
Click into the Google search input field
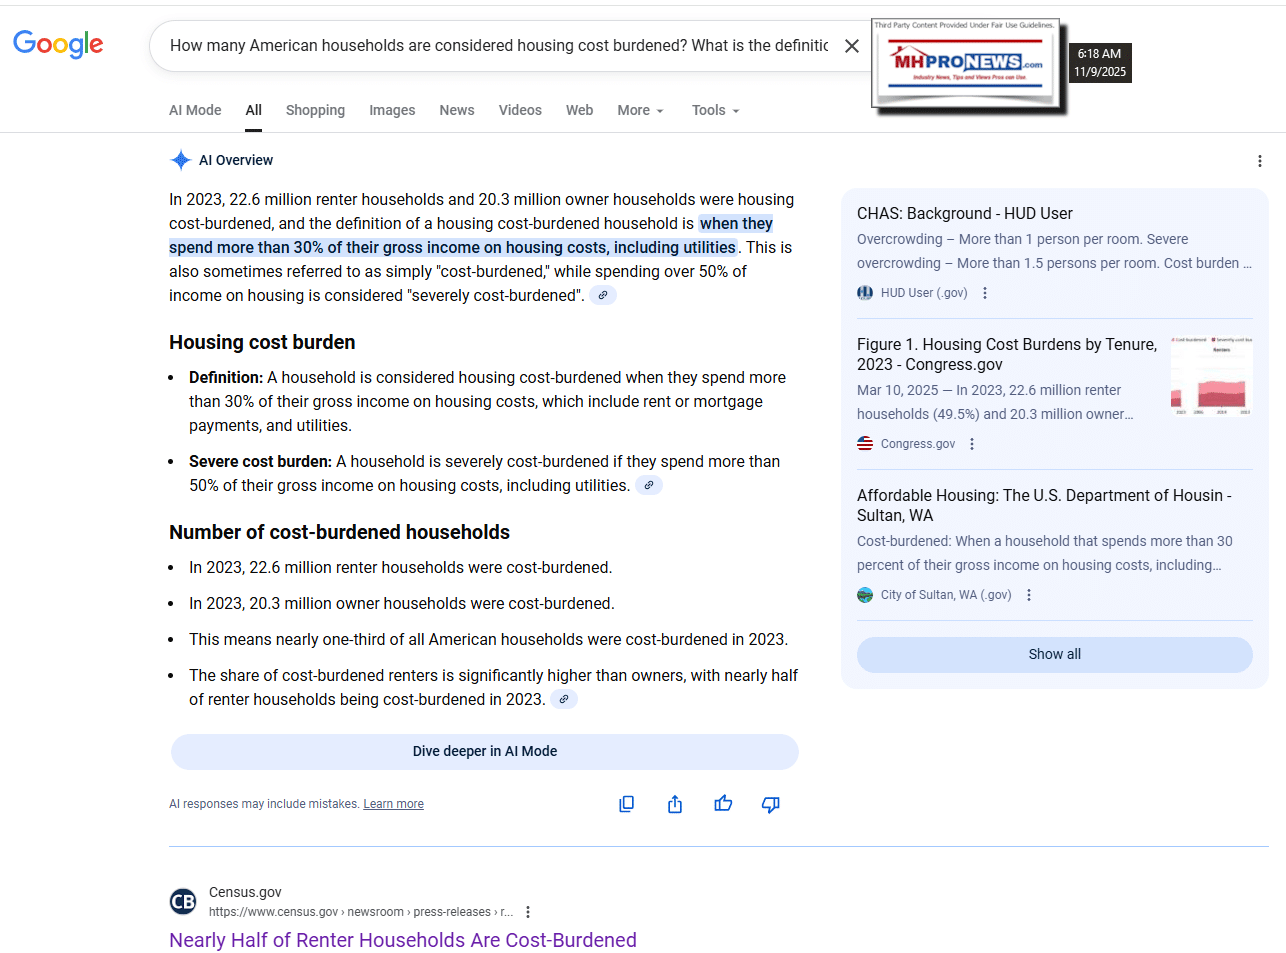498,46
